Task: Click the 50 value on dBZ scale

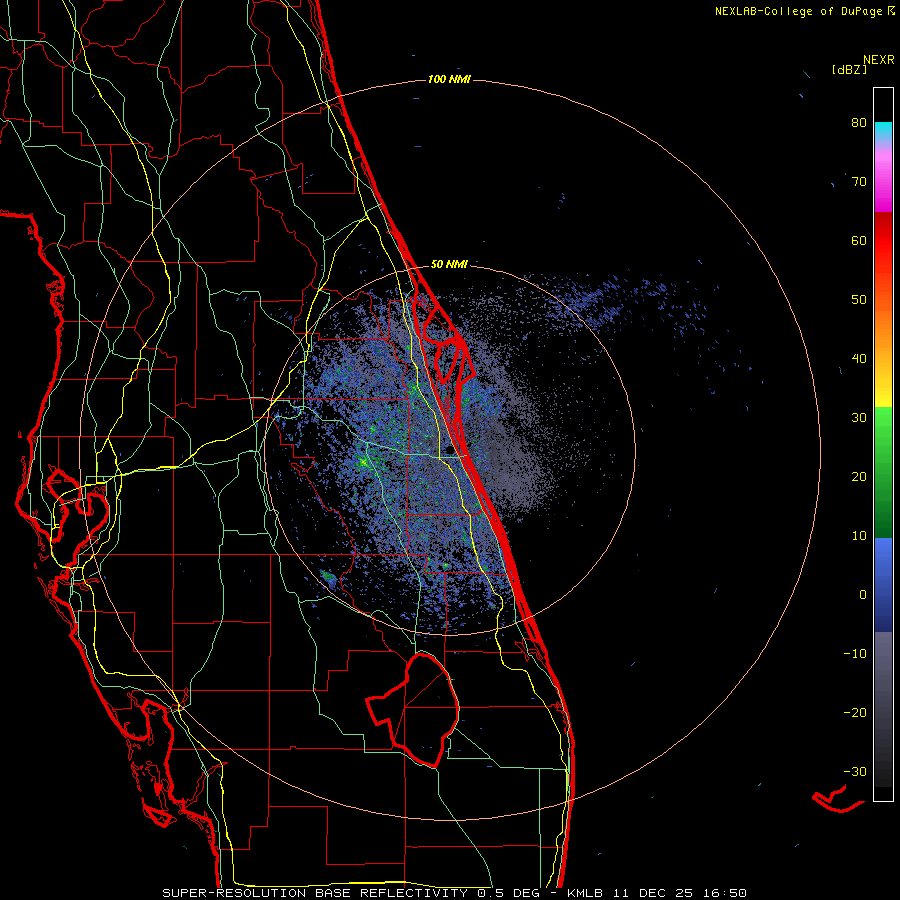Action: point(859,300)
